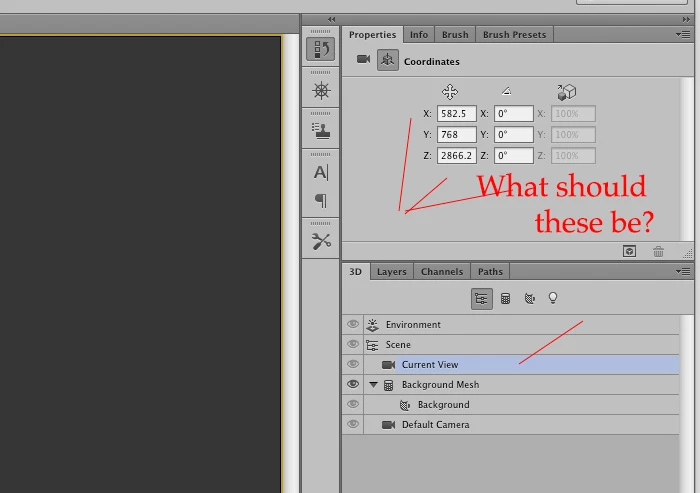Switch to the Brush tab
Image resolution: width=700 pixels, height=493 pixels.
pyautogui.click(x=455, y=35)
